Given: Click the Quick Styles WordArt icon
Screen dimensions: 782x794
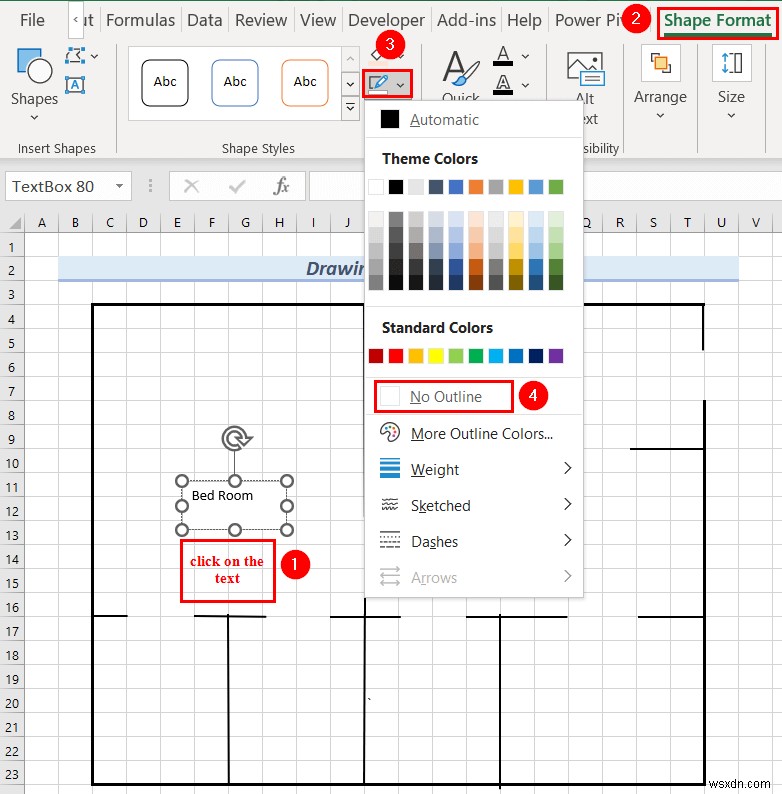Looking at the screenshot, I should (461, 71).
